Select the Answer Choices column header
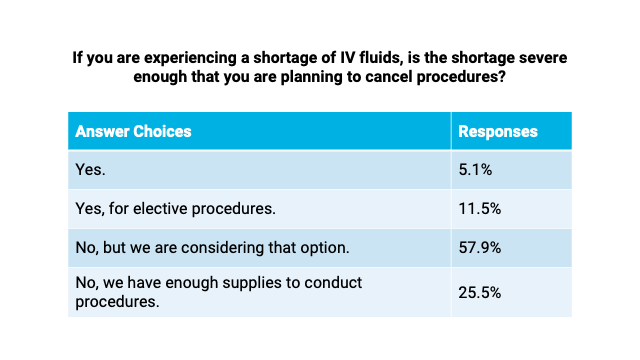640x360 pixels. 259,131
